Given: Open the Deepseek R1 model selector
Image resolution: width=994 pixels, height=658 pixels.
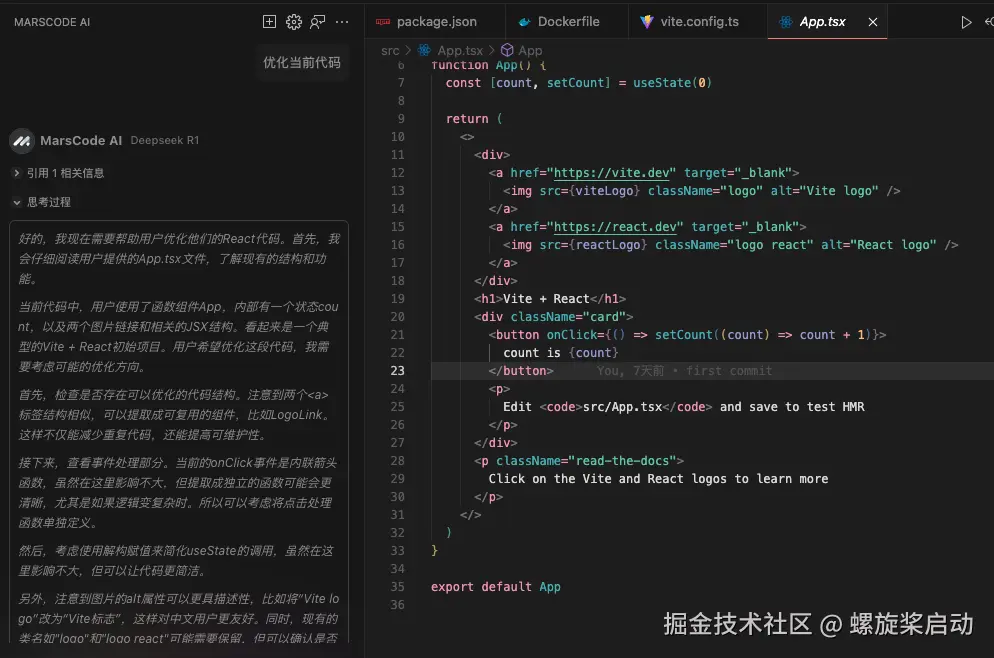Looking at the screenshot, I should [164, 140].
